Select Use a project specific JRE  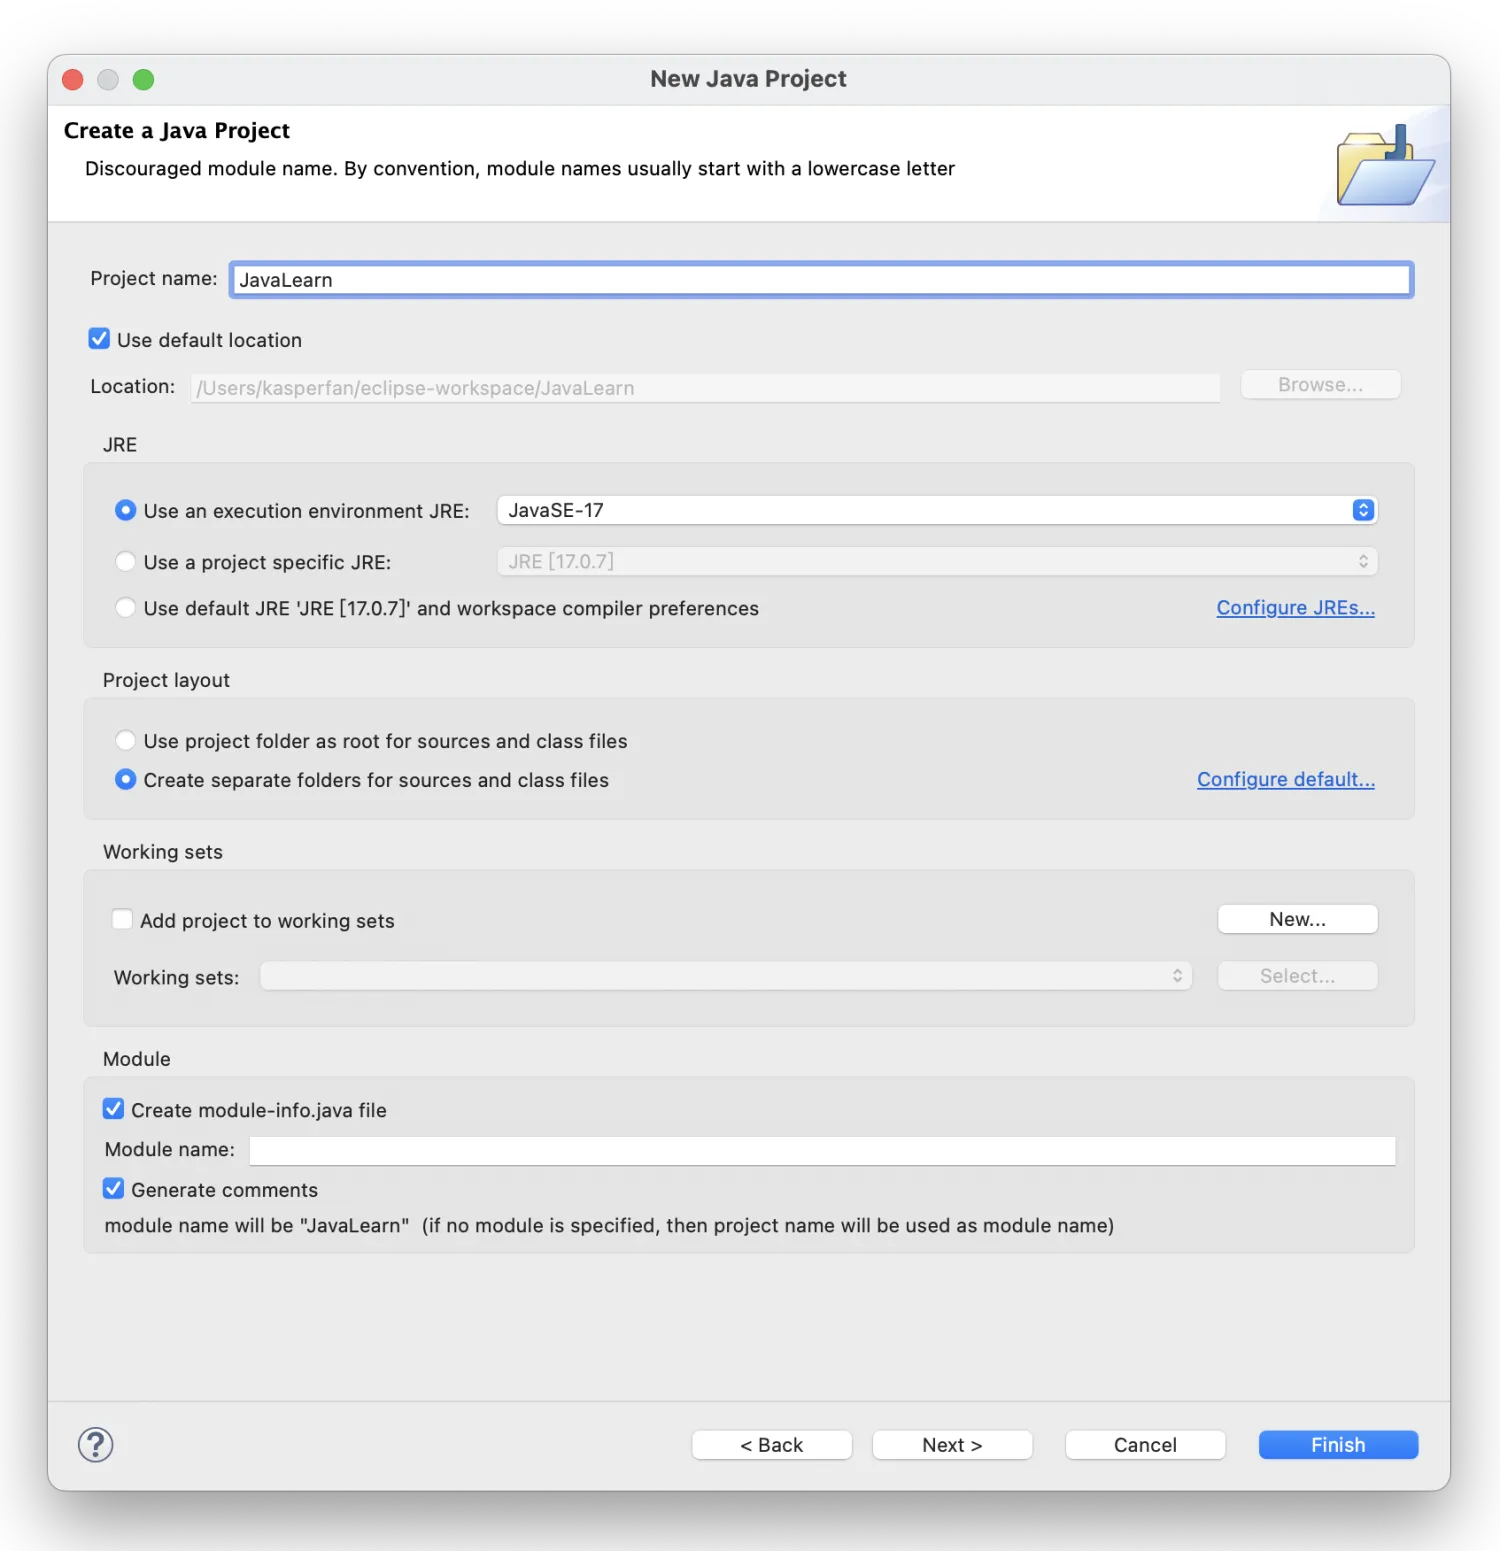[x=126, y=562]
